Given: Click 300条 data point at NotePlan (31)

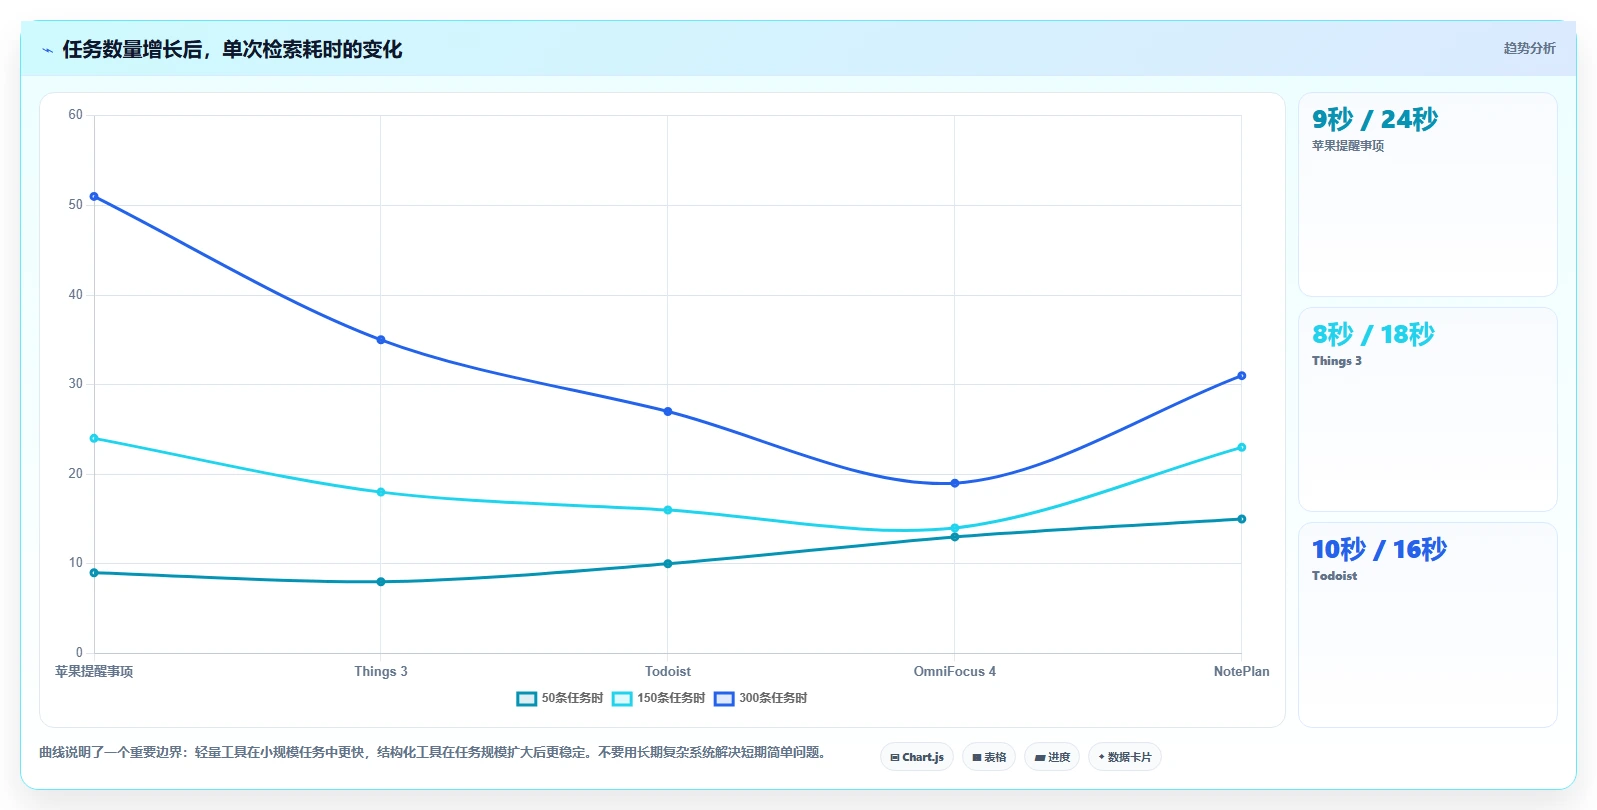Looking at the screenshot, I should click(1242, 376).
